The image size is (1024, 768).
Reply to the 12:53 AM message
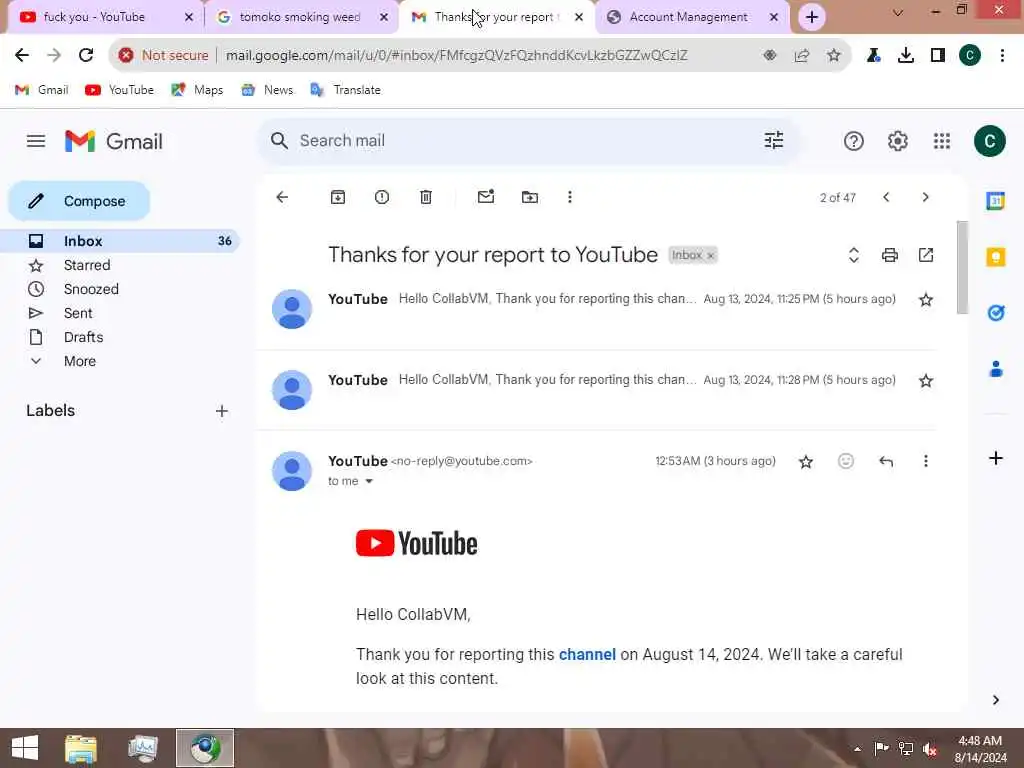coord(886,462)
